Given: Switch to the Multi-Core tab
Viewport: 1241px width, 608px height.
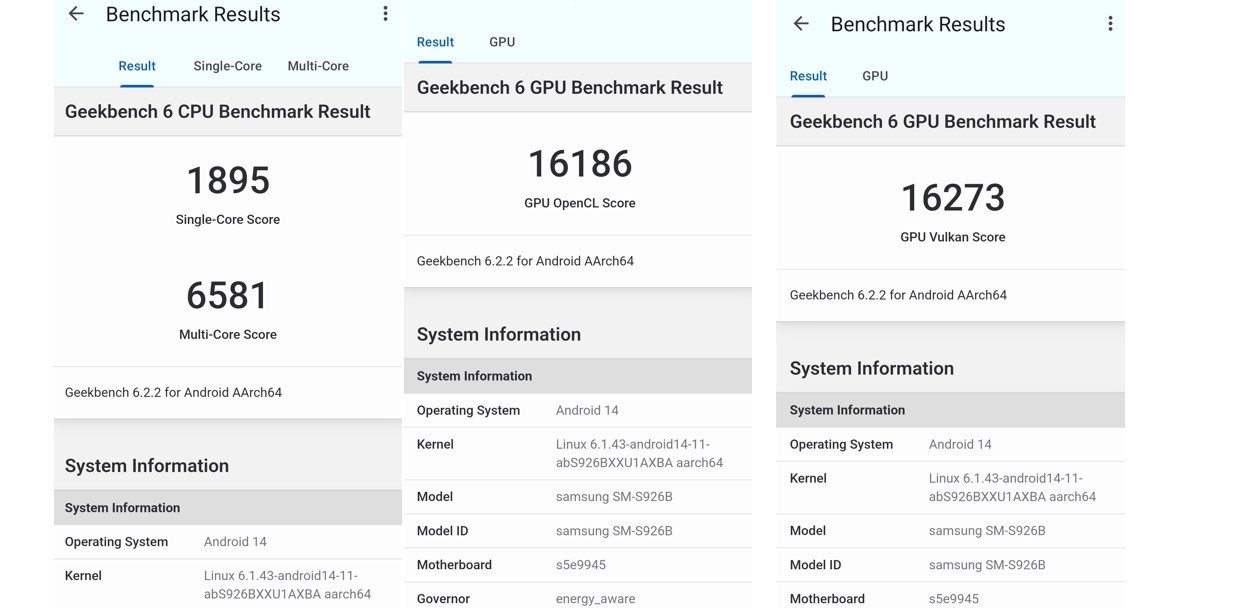Looking at the screenshot, I should click(318, 66).
